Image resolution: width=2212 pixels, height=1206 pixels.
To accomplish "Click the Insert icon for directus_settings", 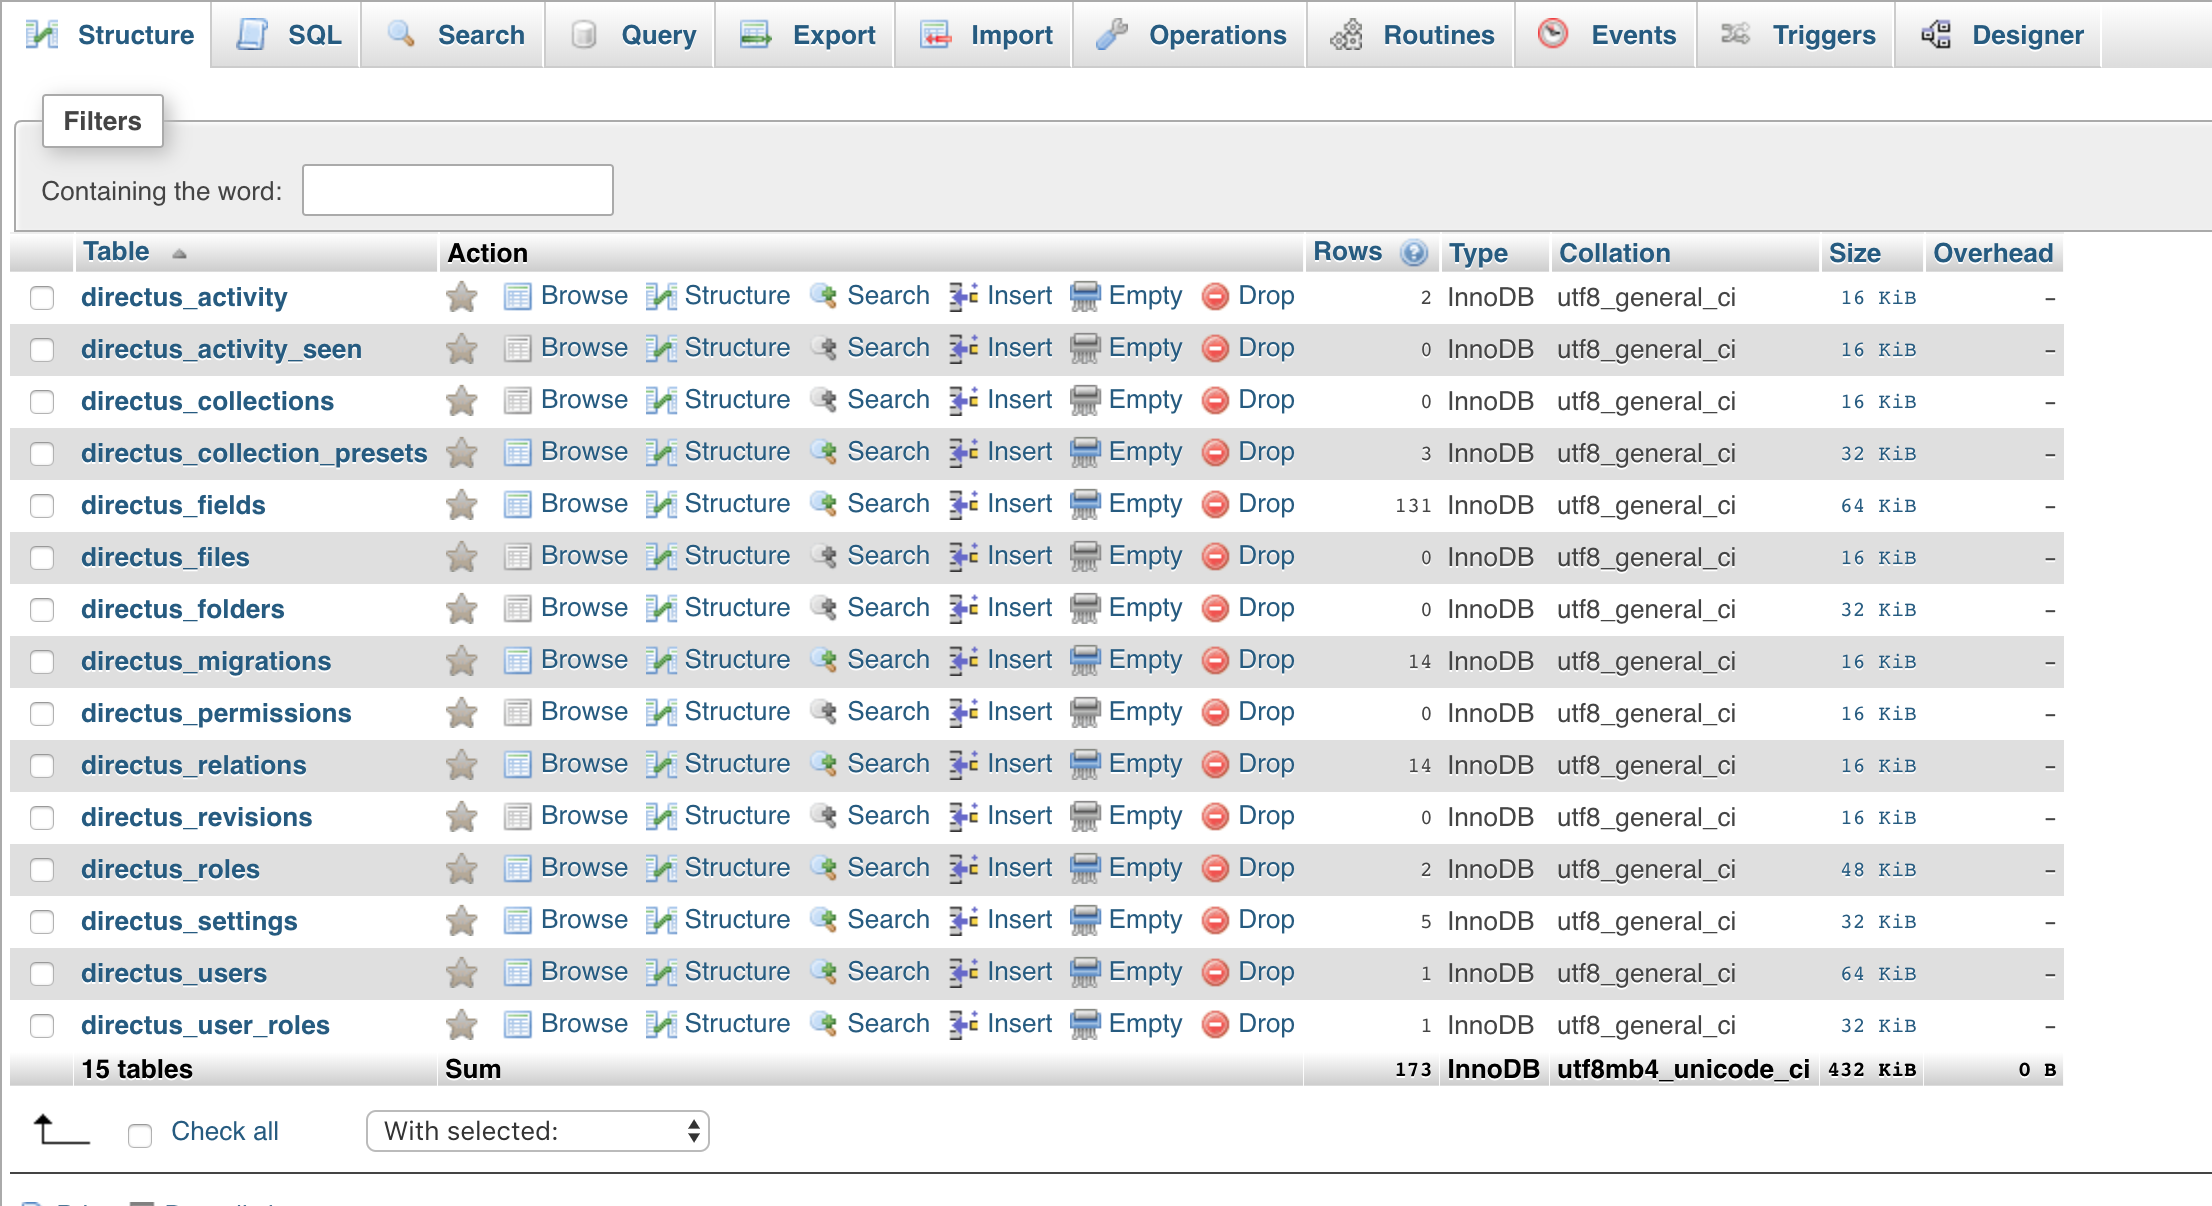I will pyautogui.click(x=964, y=920).
